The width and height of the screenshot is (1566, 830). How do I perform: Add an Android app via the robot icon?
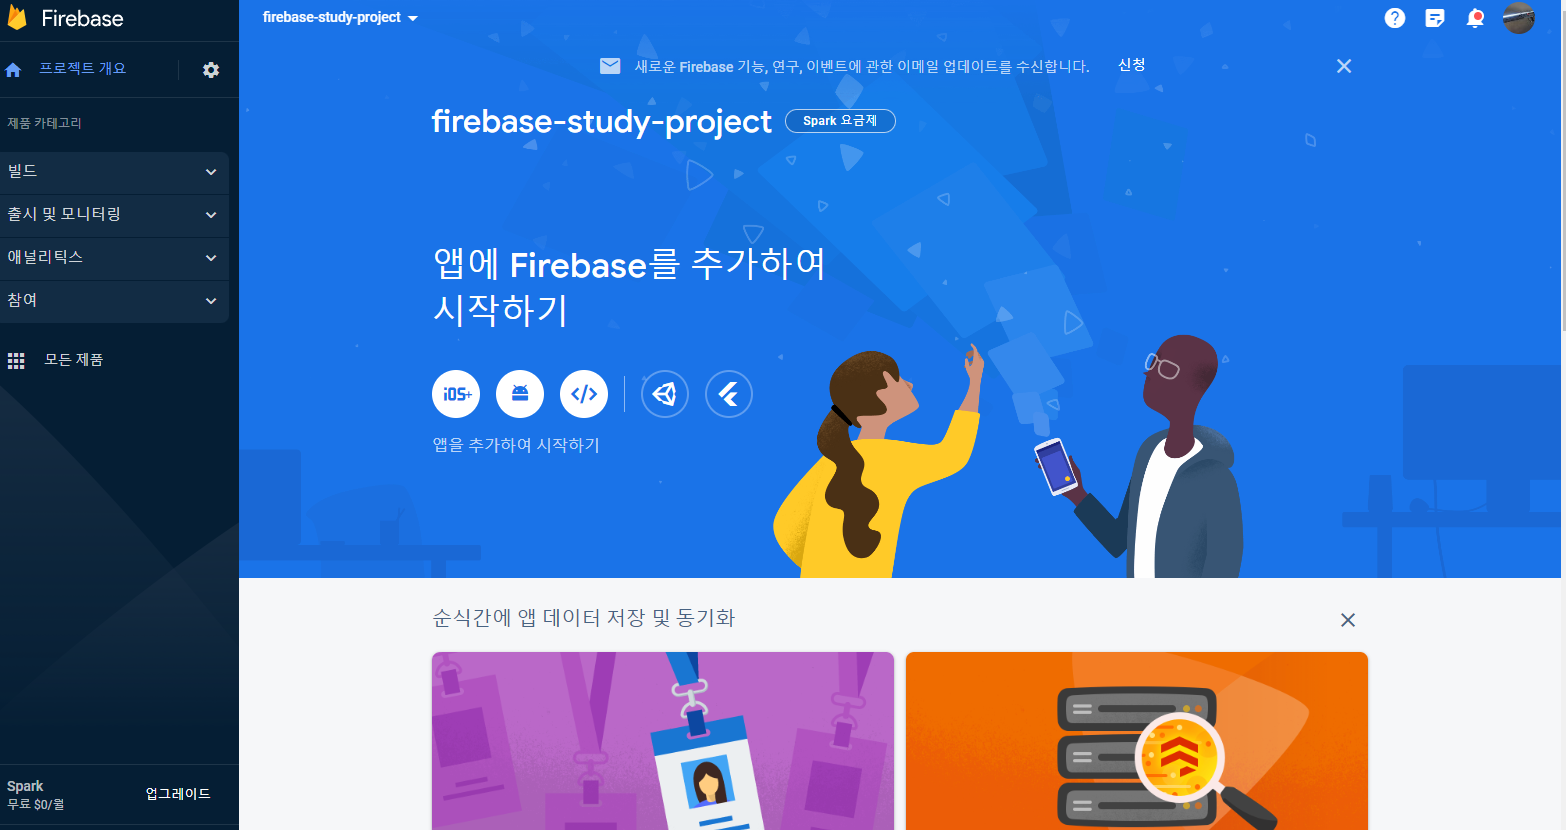click(520, 394)
